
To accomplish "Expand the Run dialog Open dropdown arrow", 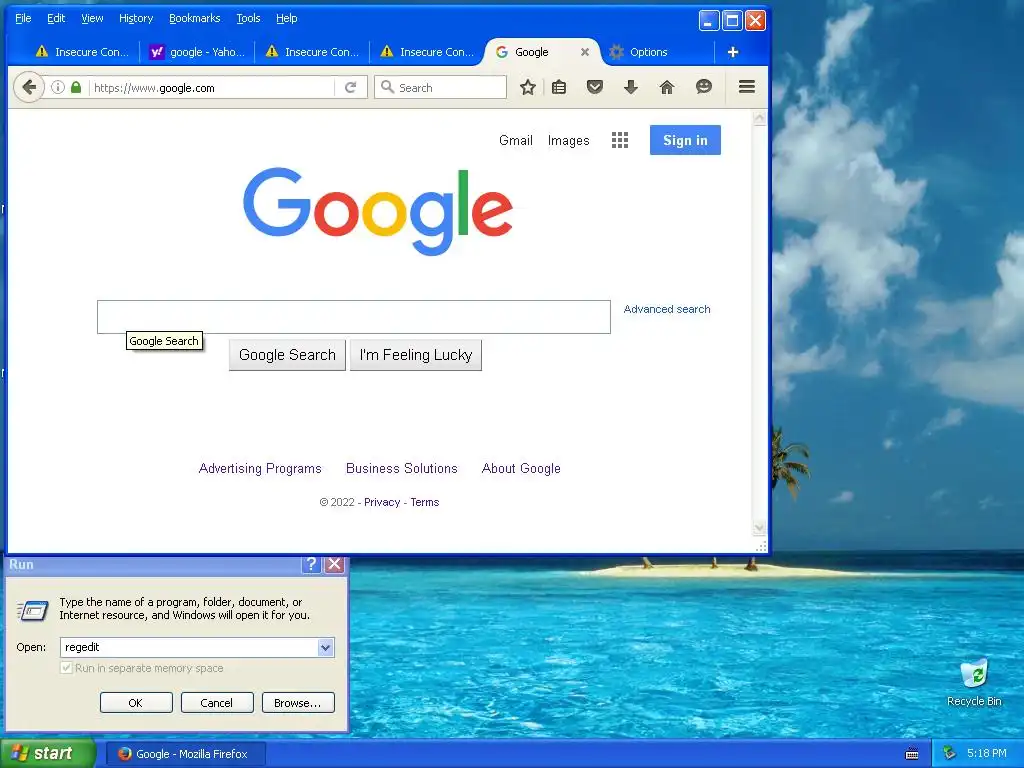I will pyautogui.click(x=325, y=647).
